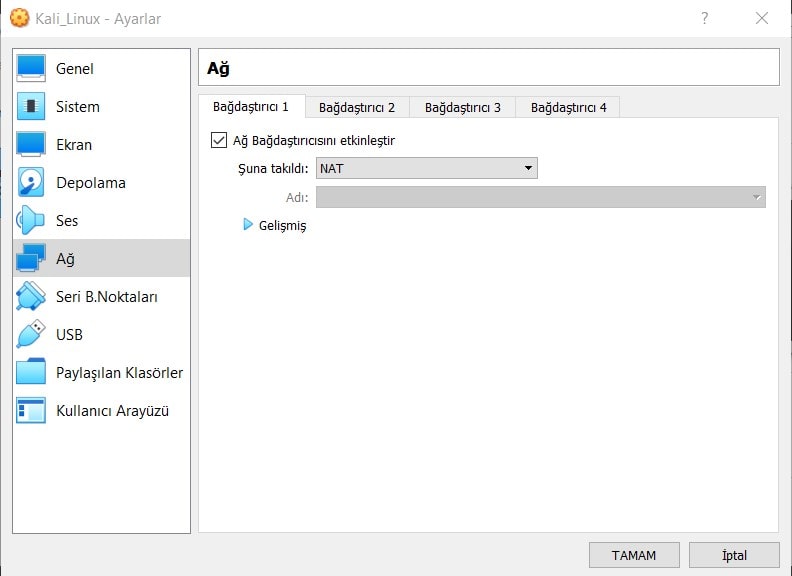The width and height of the screenshot is (792, 576).
Task: Expand the Gelişmiş advanced section
Action: tap(248, 224)
